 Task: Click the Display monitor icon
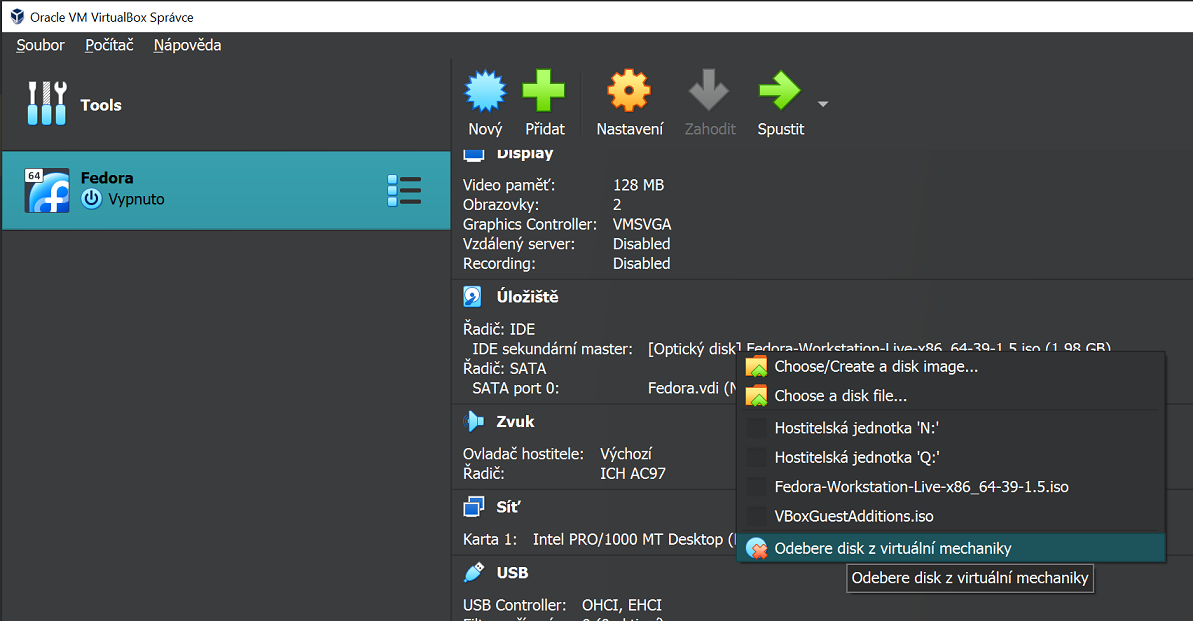tap(474, 154)
